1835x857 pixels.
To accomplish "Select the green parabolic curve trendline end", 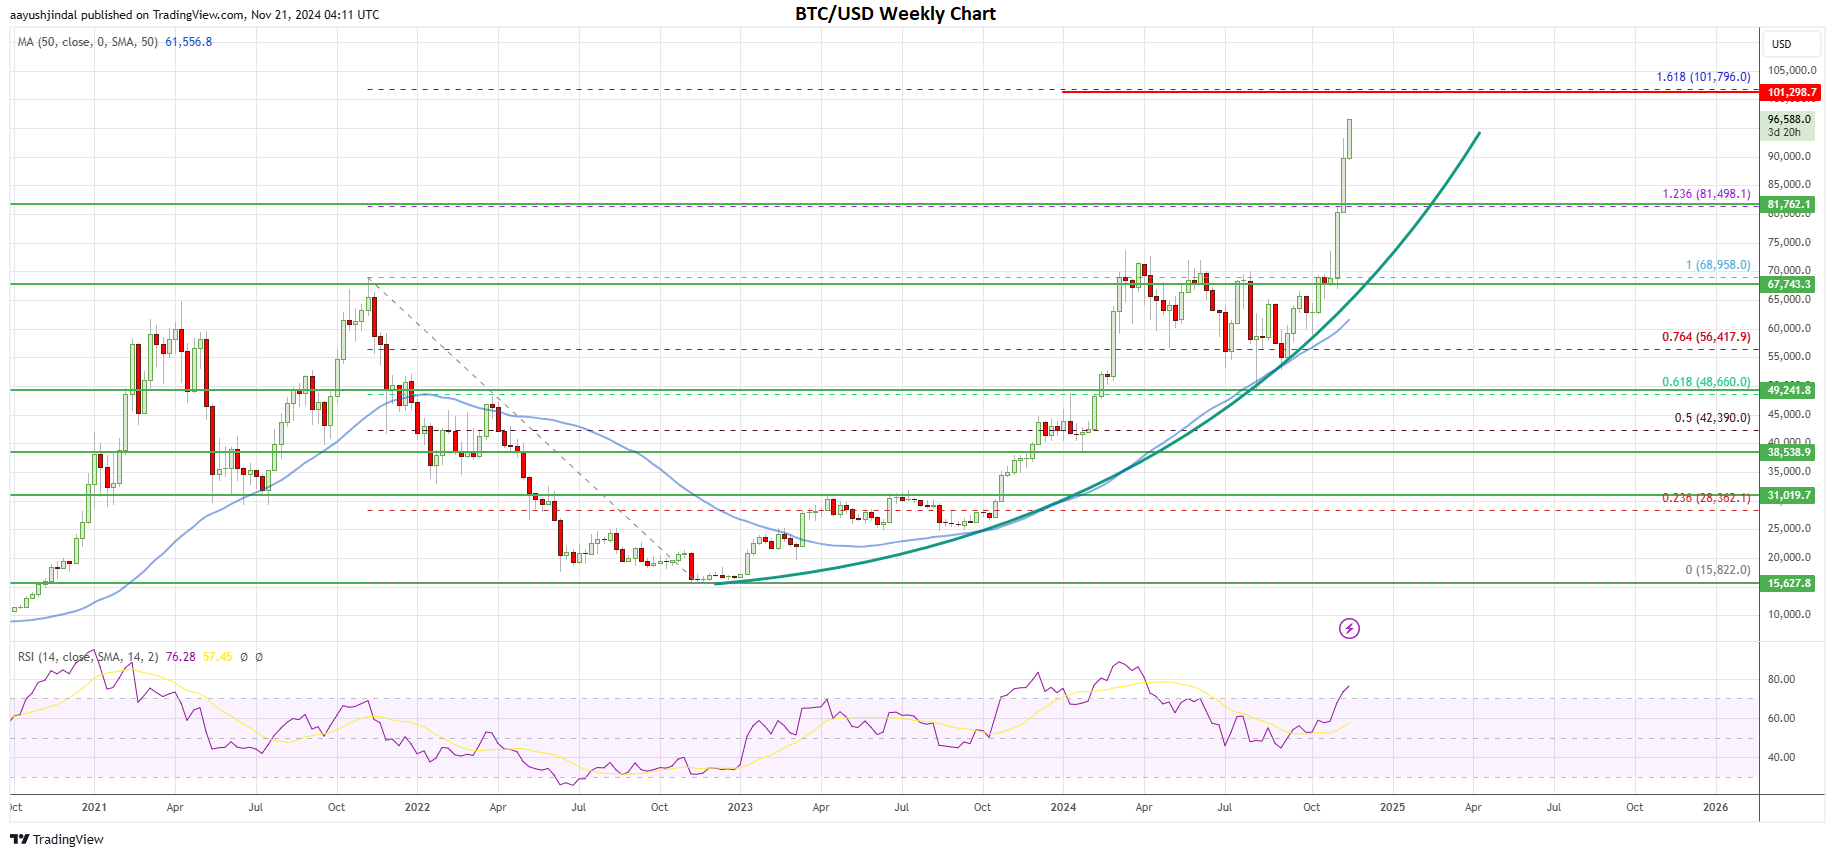I will coord(1478,133).
